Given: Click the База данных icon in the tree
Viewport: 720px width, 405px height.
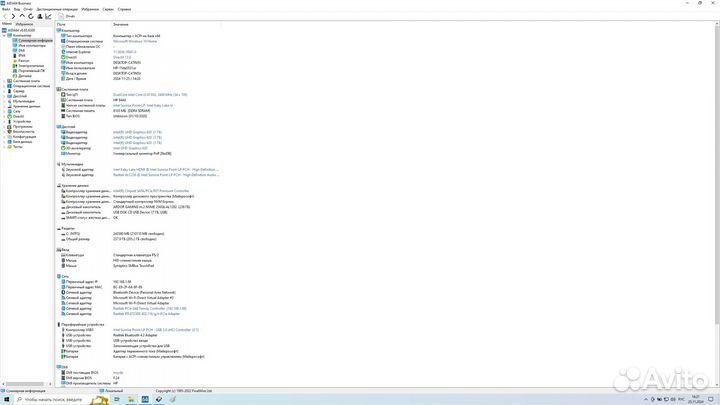Looking at the screenshot, I should 9,141.
